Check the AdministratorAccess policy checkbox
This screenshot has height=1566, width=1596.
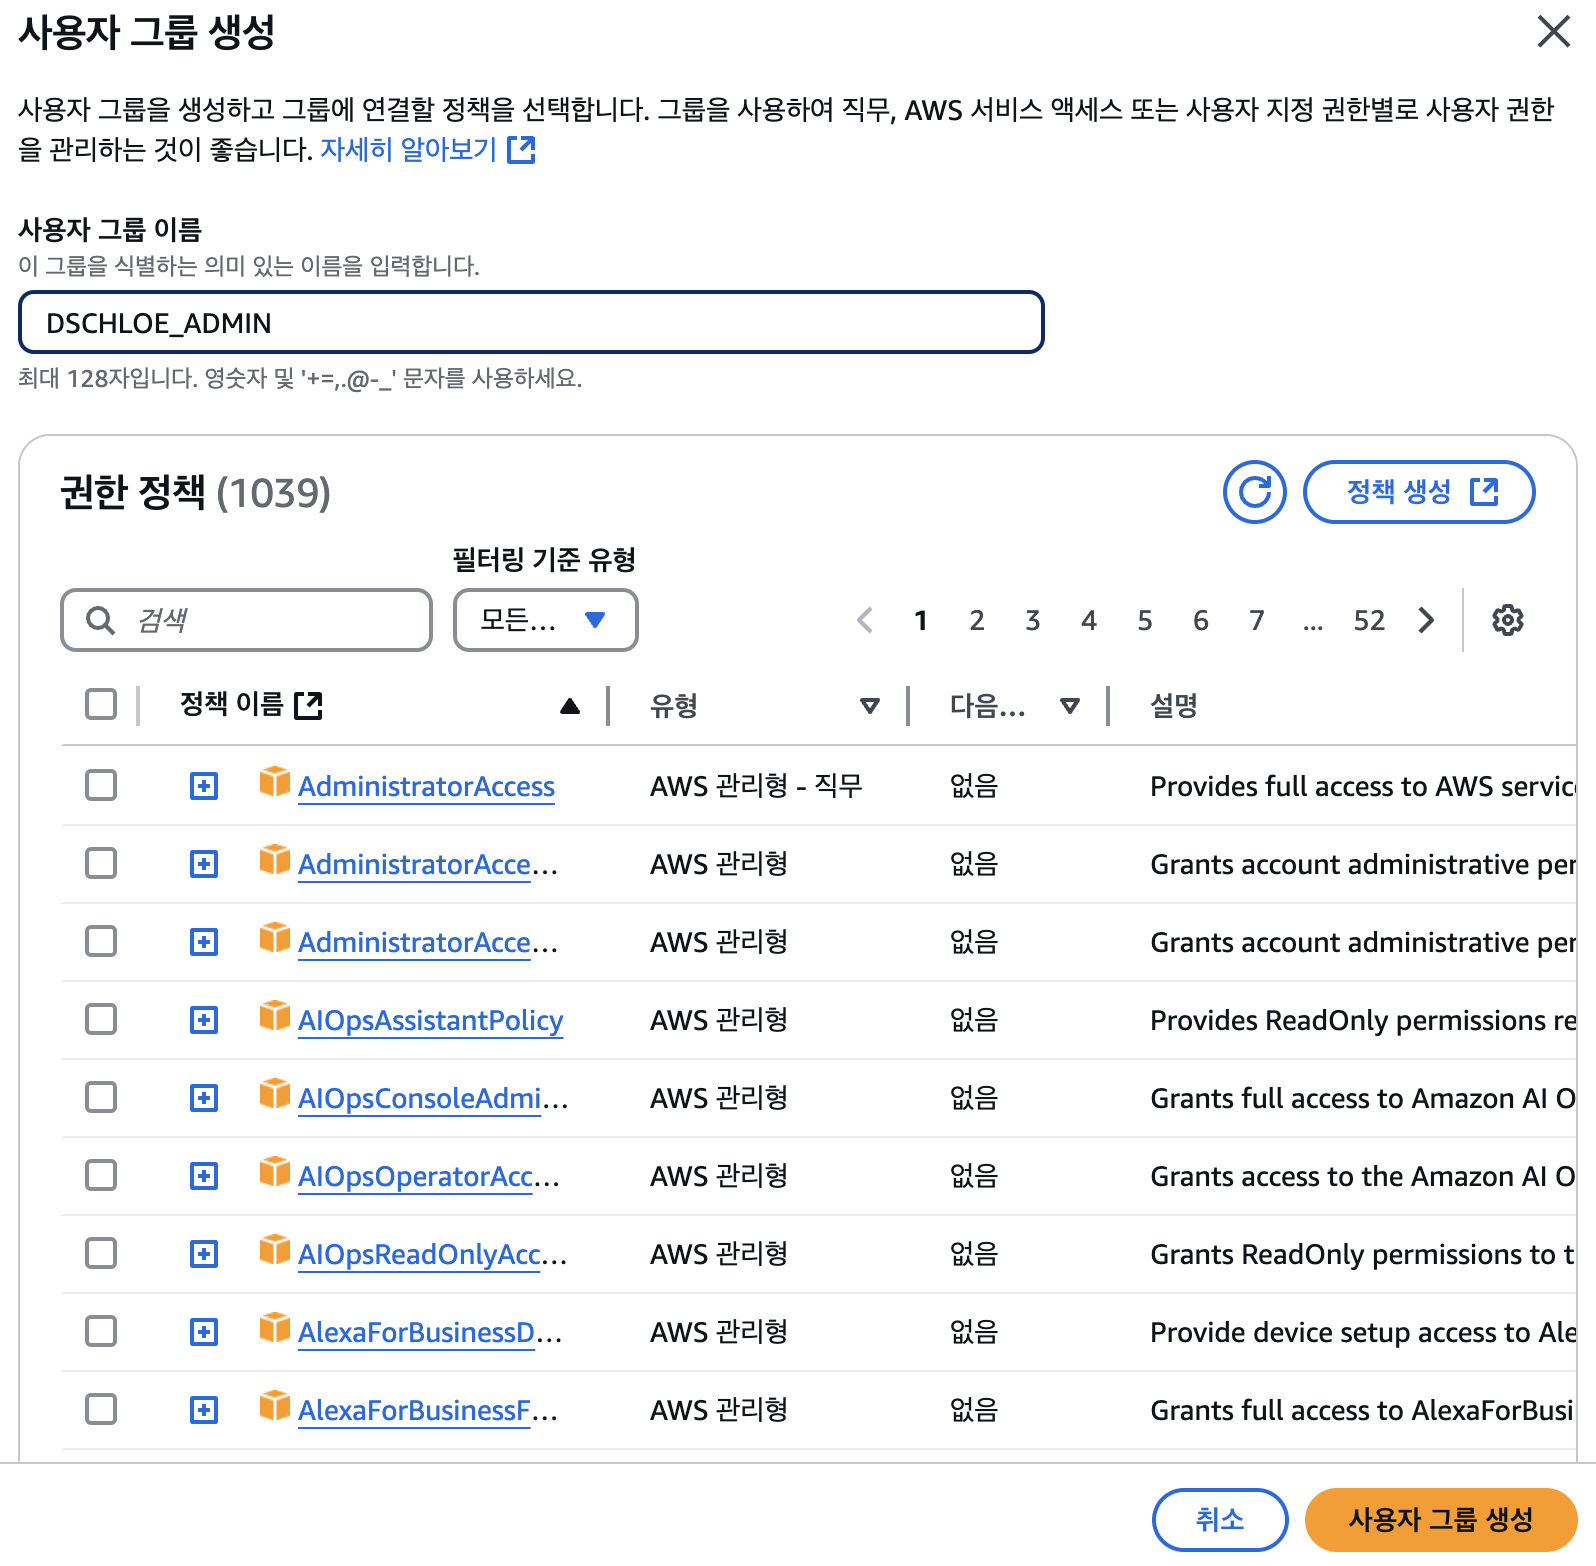pos(101,785)
